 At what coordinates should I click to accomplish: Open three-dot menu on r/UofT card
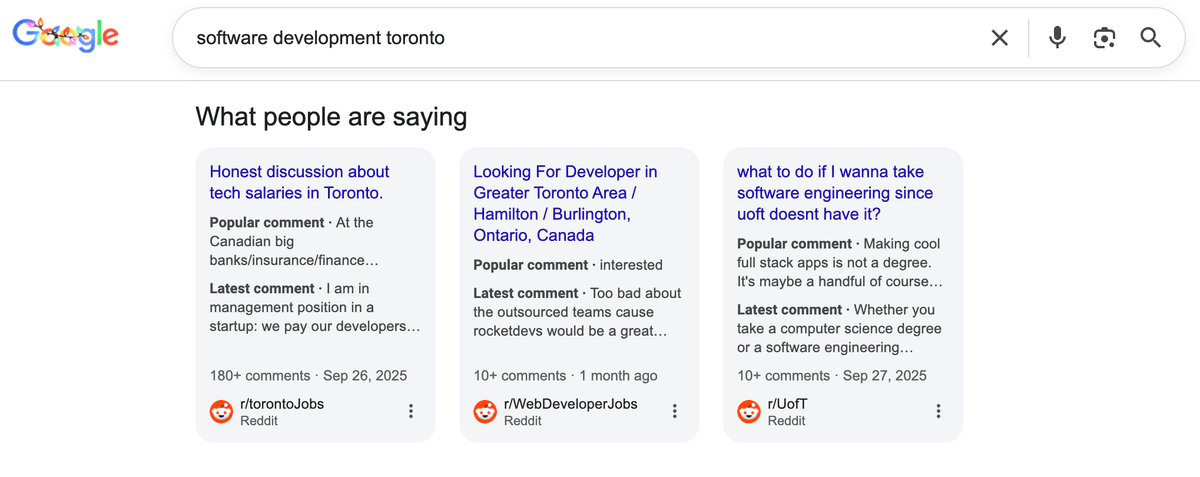(x=938, y=411)
